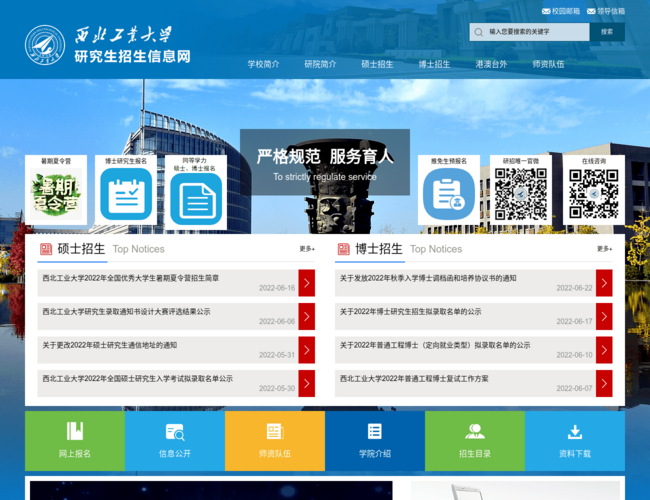Click red icon beside 硕士招生 heading
650x500 pixels.
tap(46, 249)
